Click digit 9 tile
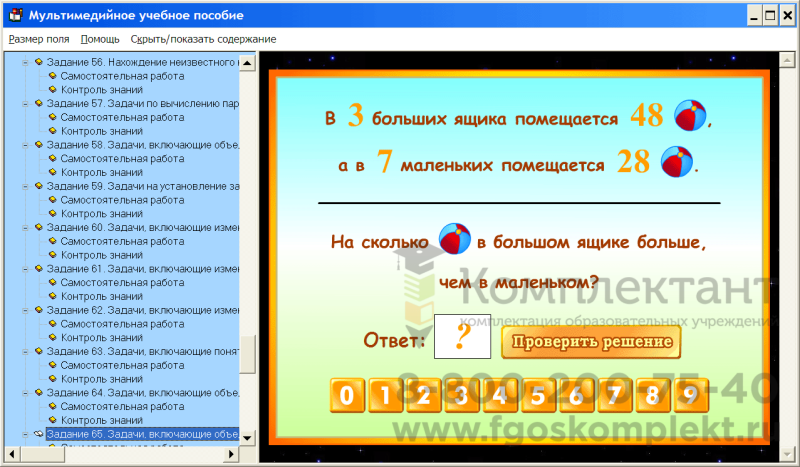Image resolution: width=800 pixels, height=467 pixels. click(x=691, y=395)
